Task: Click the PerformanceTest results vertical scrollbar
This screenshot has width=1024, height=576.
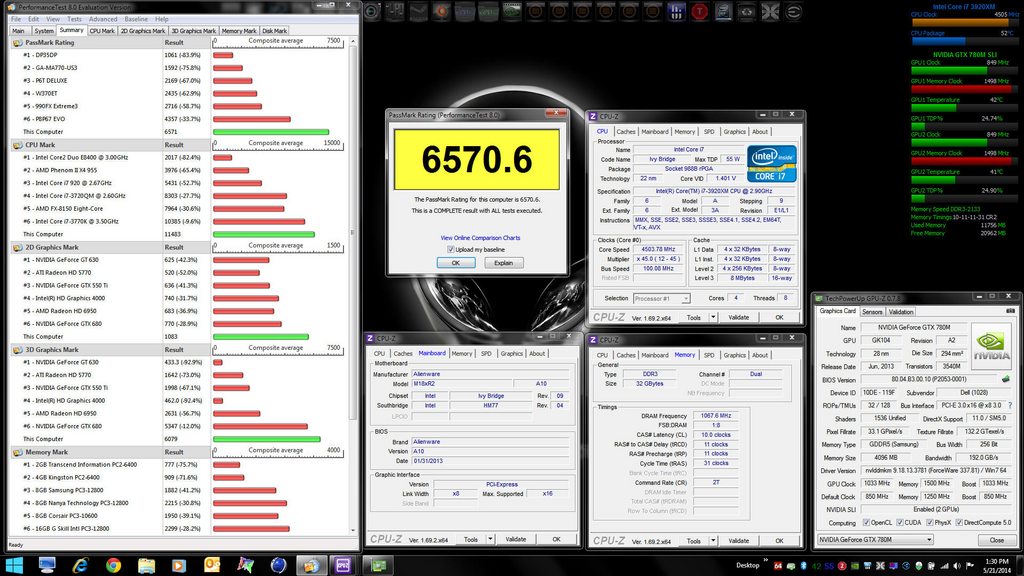Action: pyautogui.click(x=353, y=285)
